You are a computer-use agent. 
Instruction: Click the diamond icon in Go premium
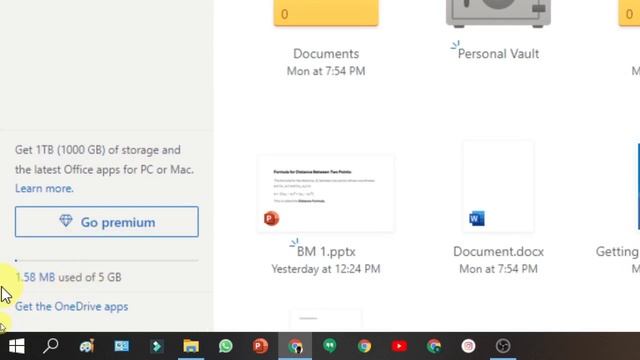66,221
